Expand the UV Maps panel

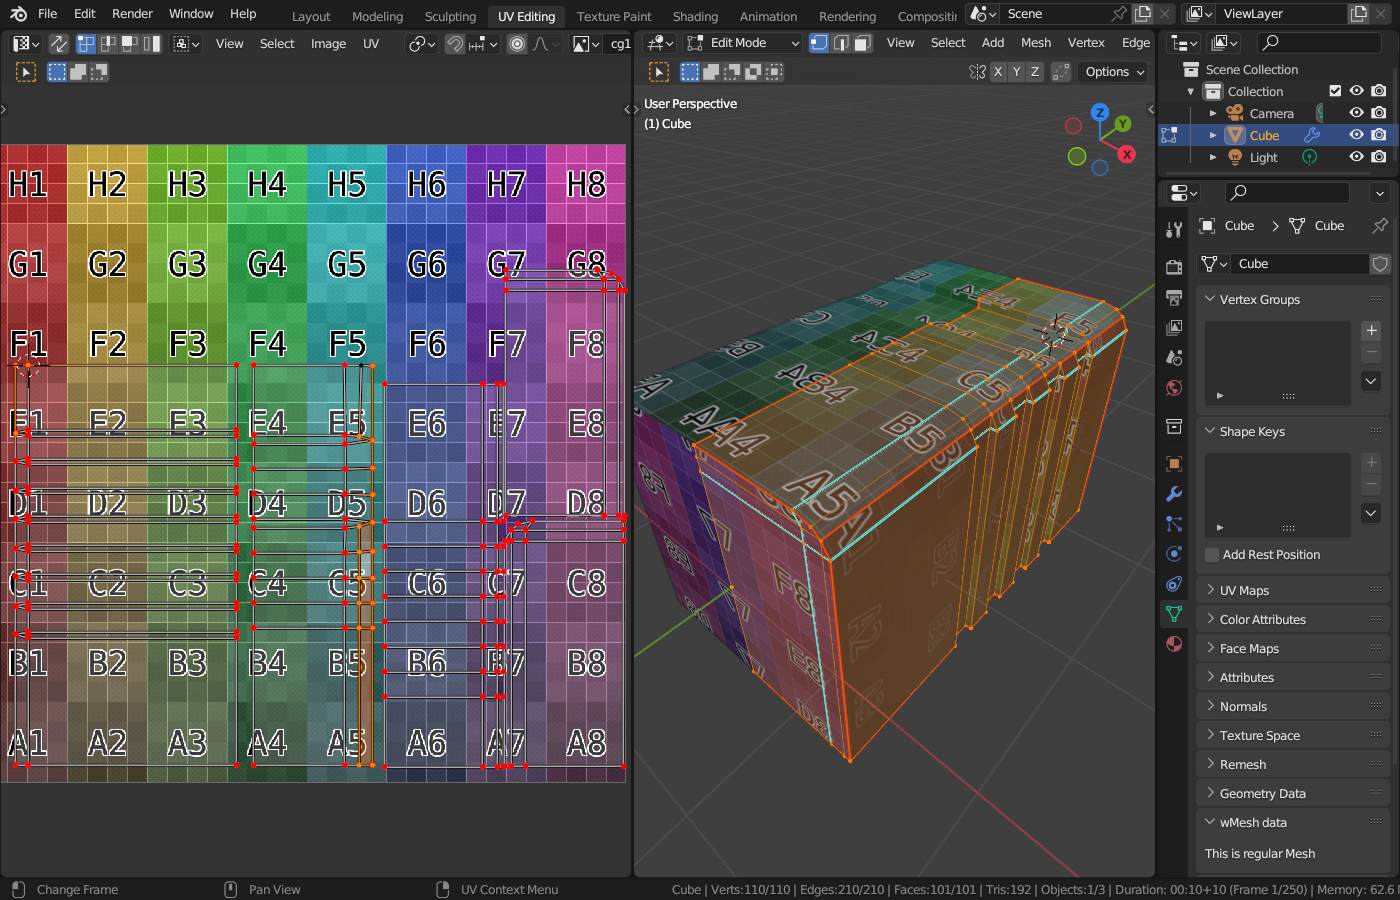tap(1292, 591)
